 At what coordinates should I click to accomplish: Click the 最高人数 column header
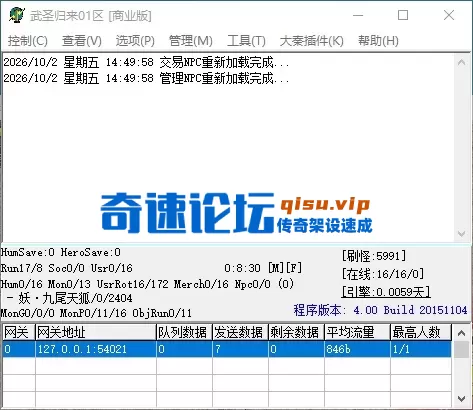[421, 333]
